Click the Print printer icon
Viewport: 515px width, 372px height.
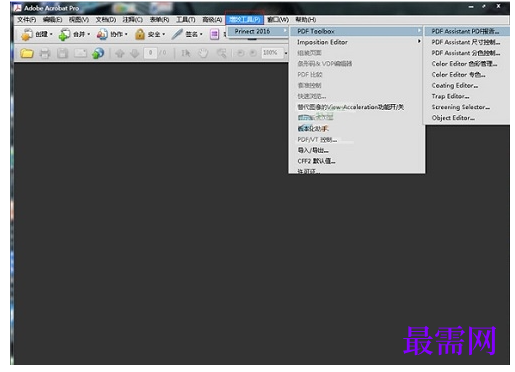click(x=45, y=53)
